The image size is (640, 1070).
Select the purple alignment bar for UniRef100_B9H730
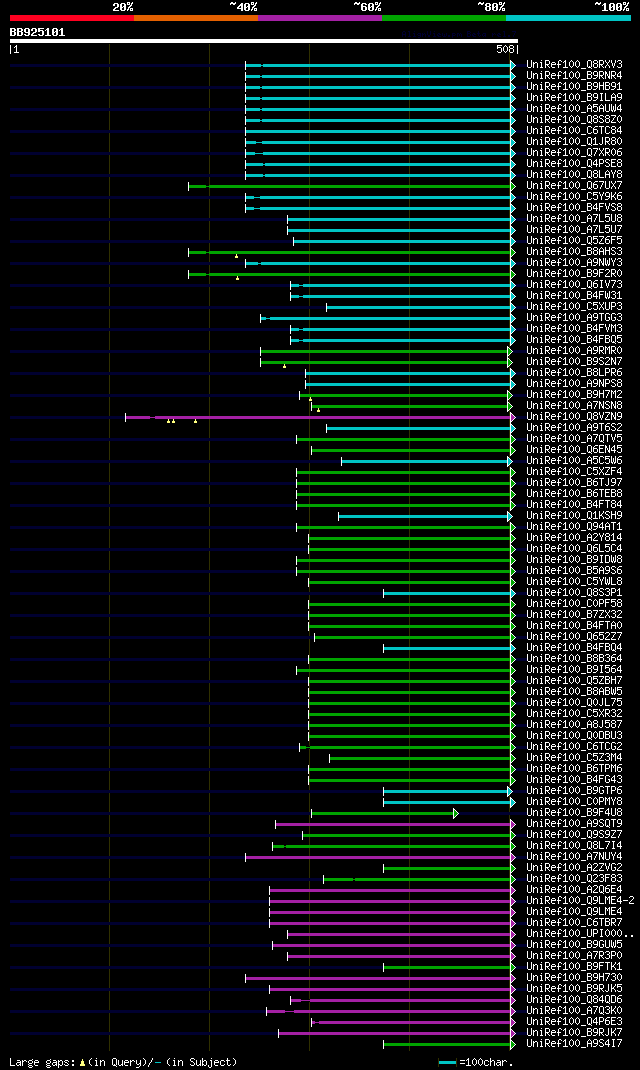[378, 978]
